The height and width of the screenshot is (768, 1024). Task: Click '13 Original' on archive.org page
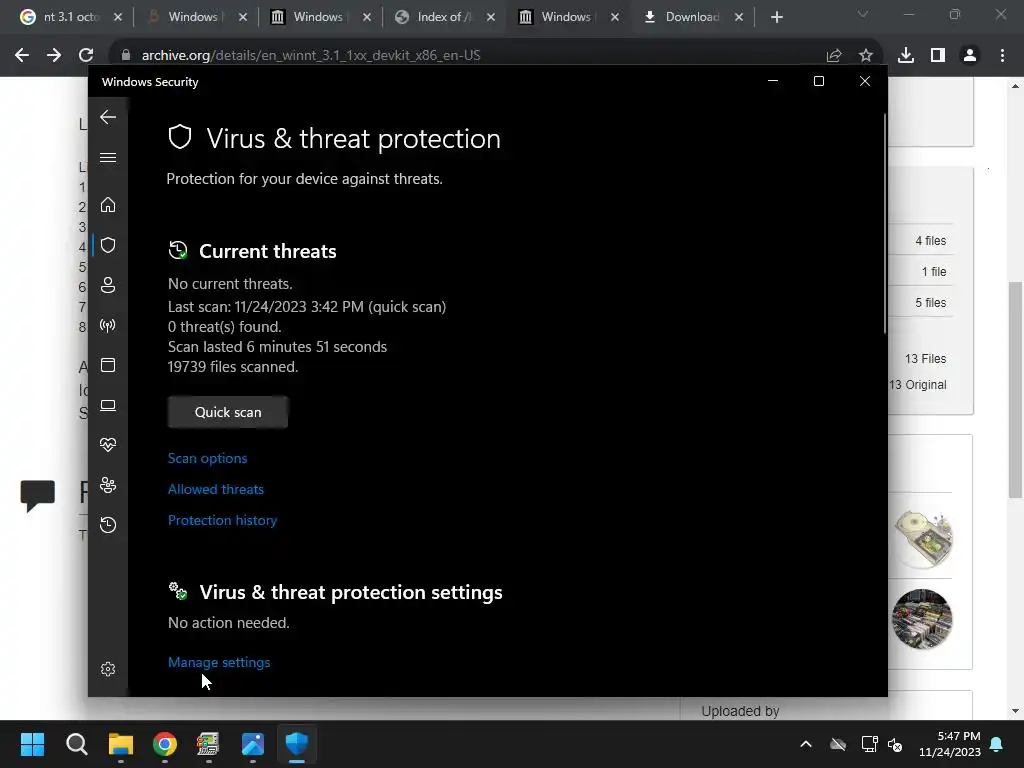click(x=918, y=385)
